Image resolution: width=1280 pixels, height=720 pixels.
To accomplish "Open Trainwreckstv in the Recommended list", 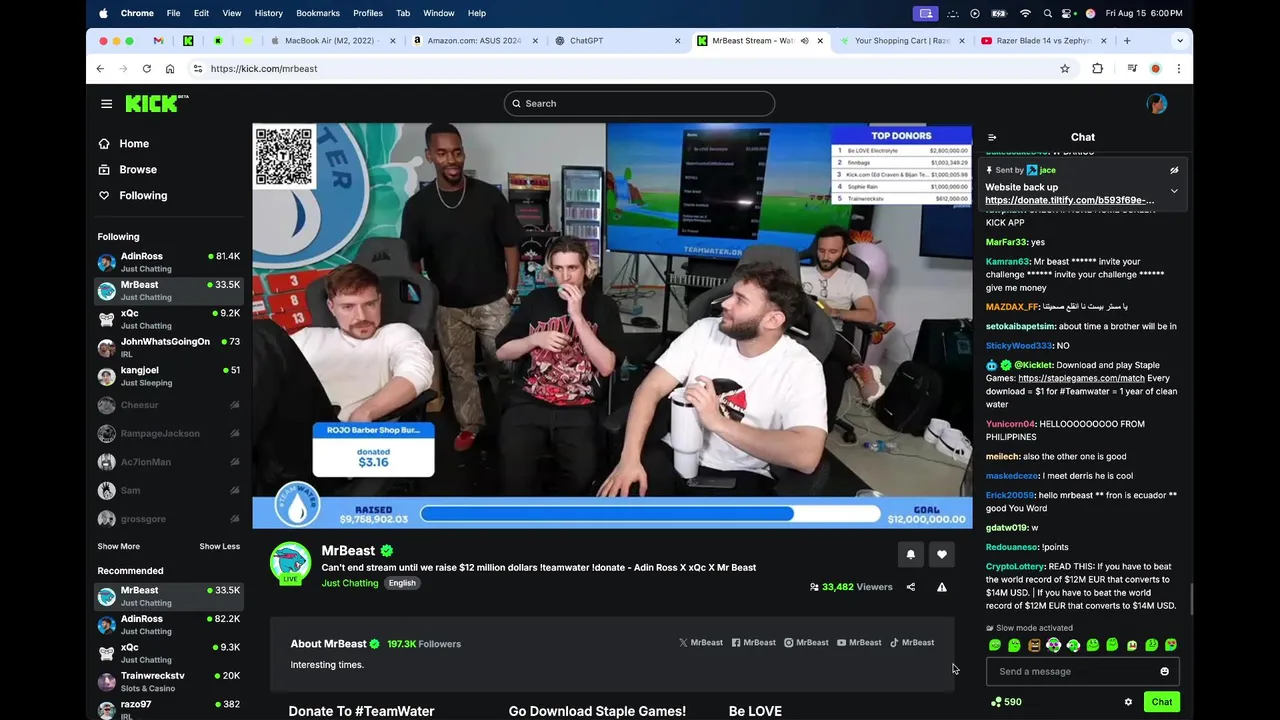I will (169, 681).
